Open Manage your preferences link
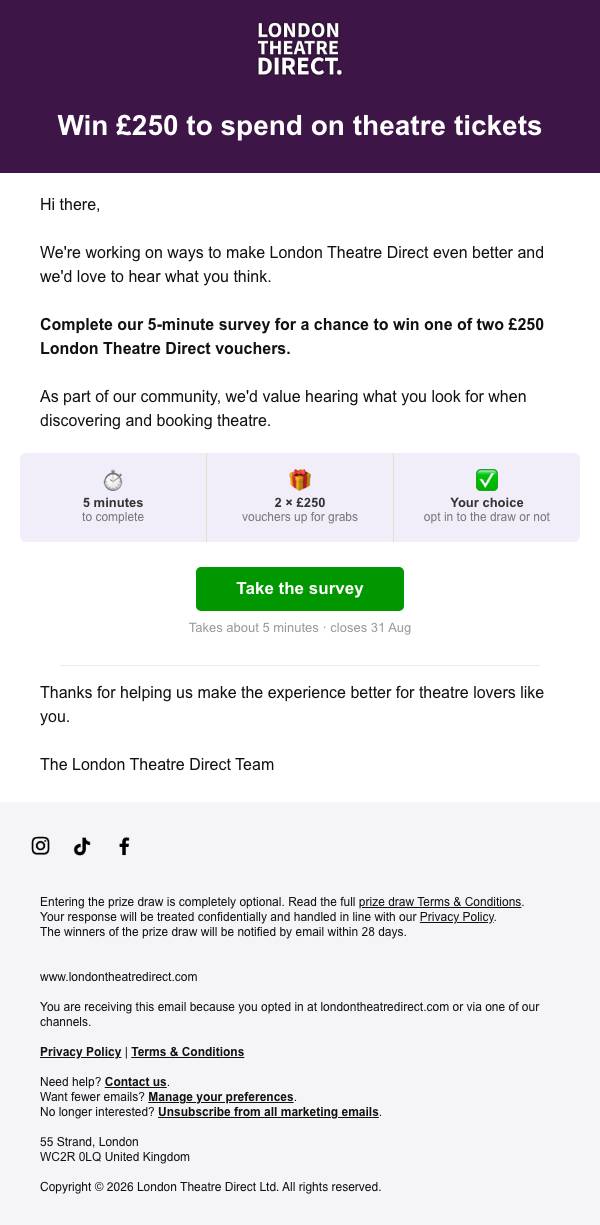This screenshot has width=600, height=1225. (221, 1097)
